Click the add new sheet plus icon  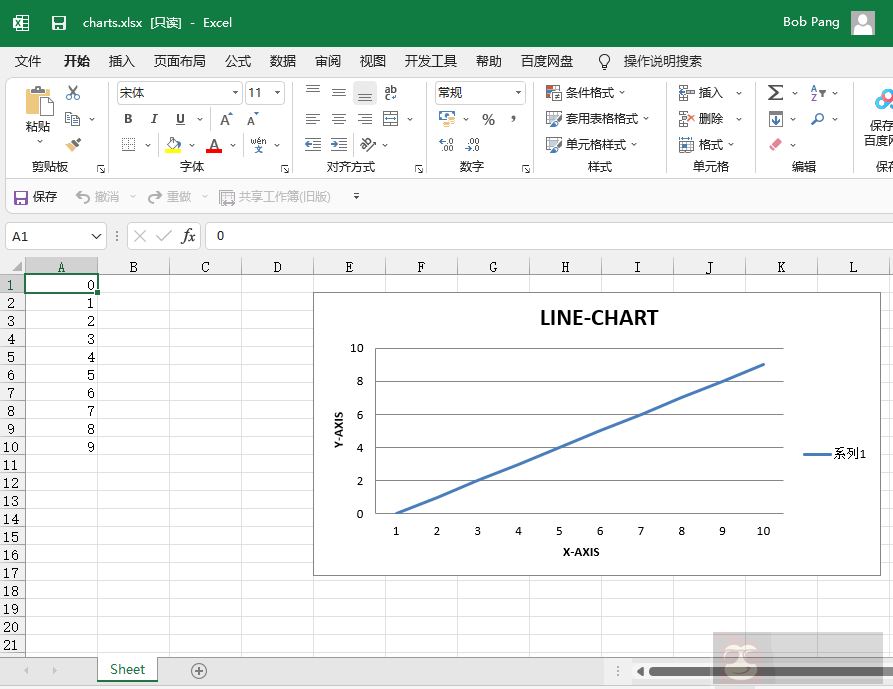[199, 670]
